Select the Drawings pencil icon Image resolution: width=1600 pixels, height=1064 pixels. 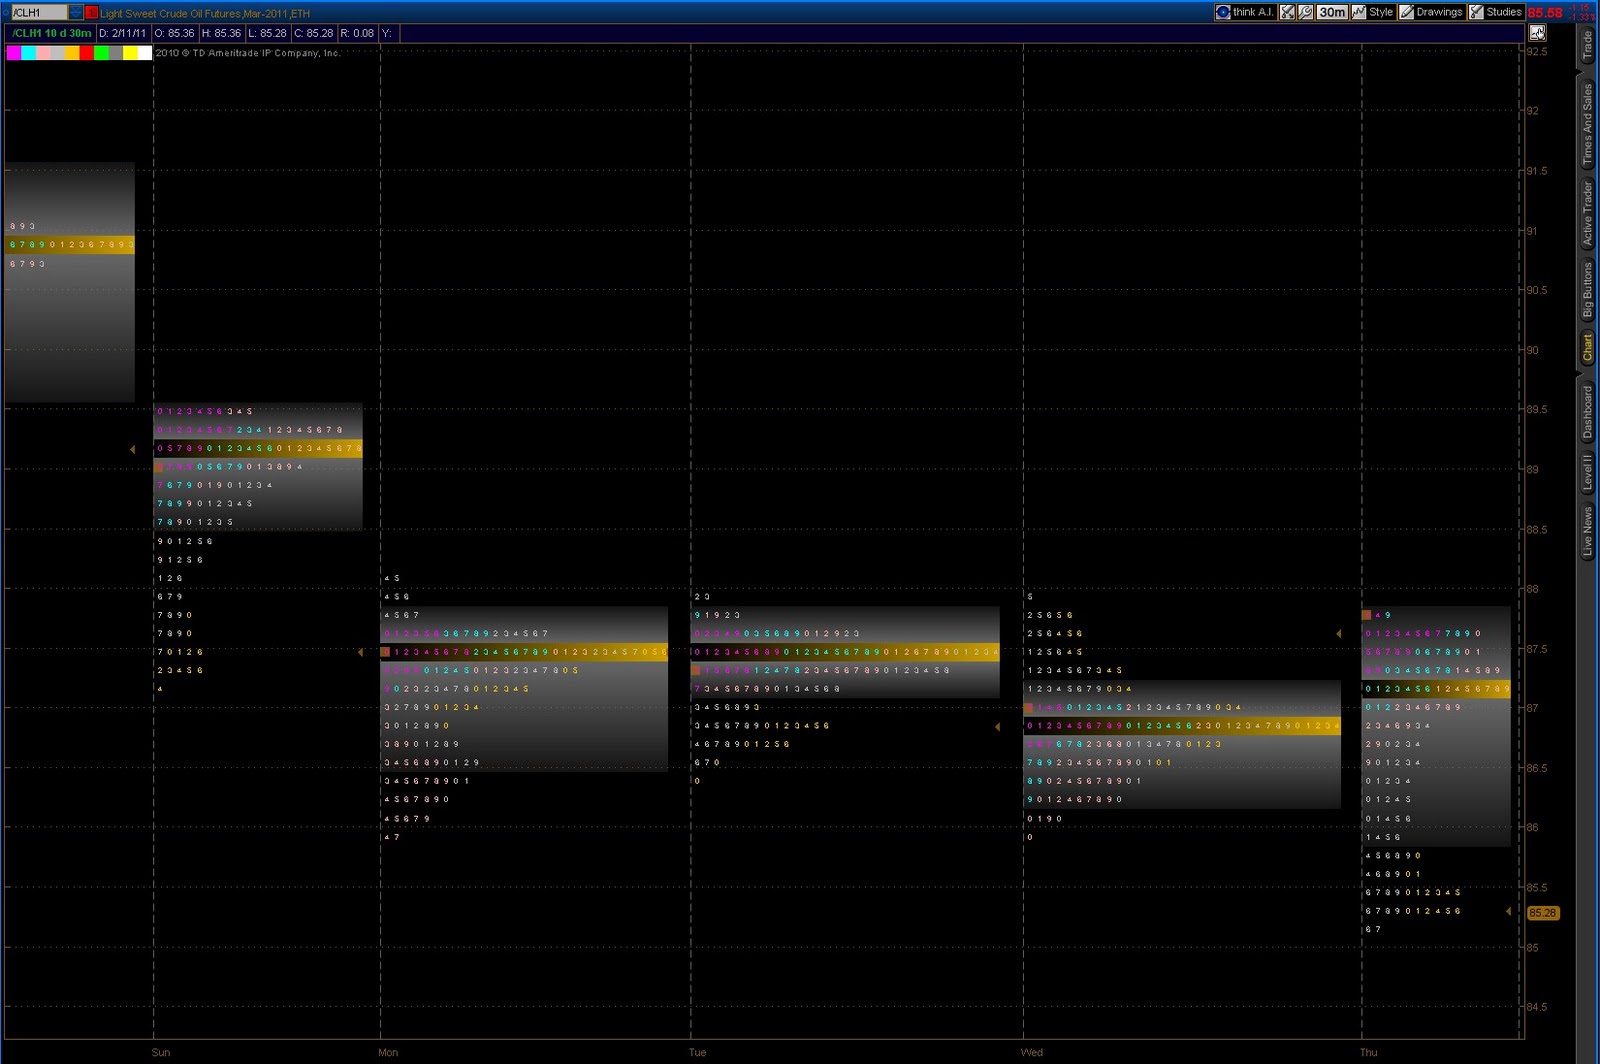click(x=1407, y=12)
